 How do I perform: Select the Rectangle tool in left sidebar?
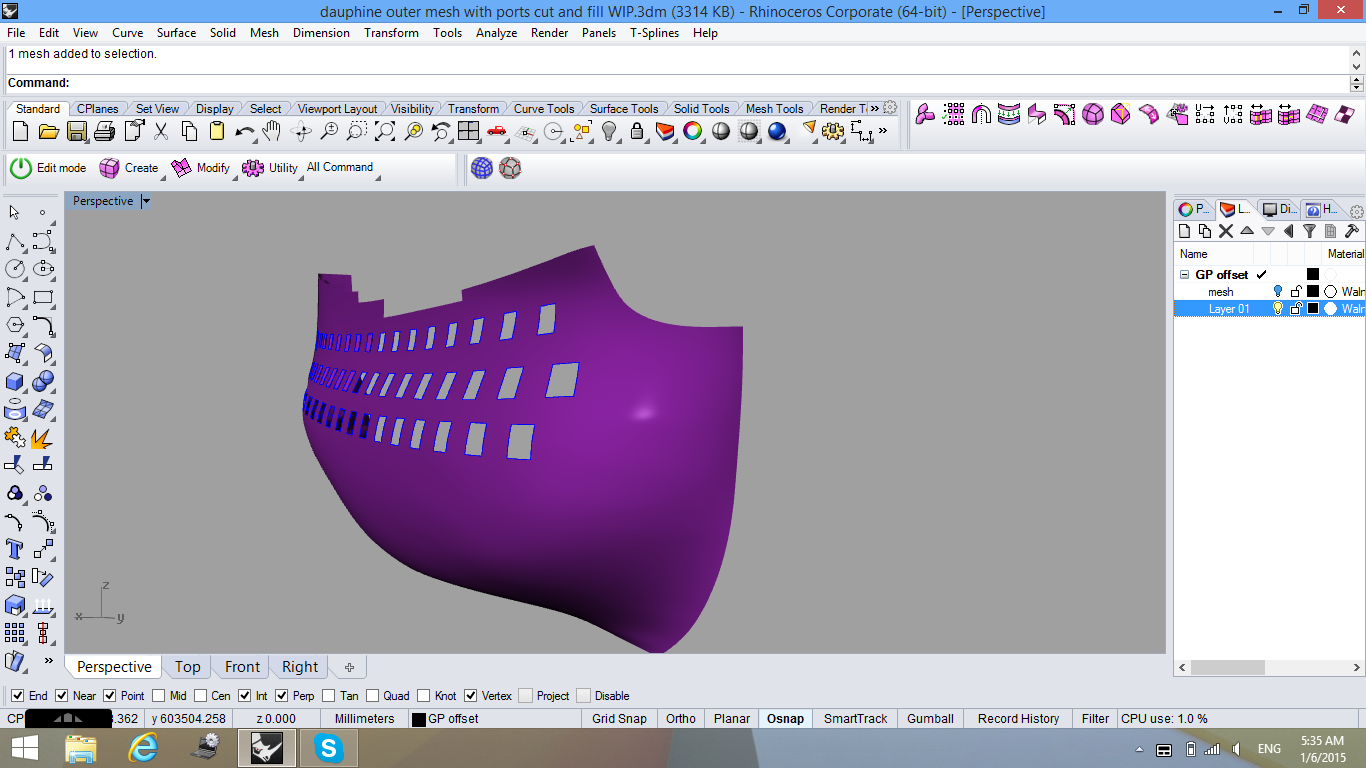43,297
